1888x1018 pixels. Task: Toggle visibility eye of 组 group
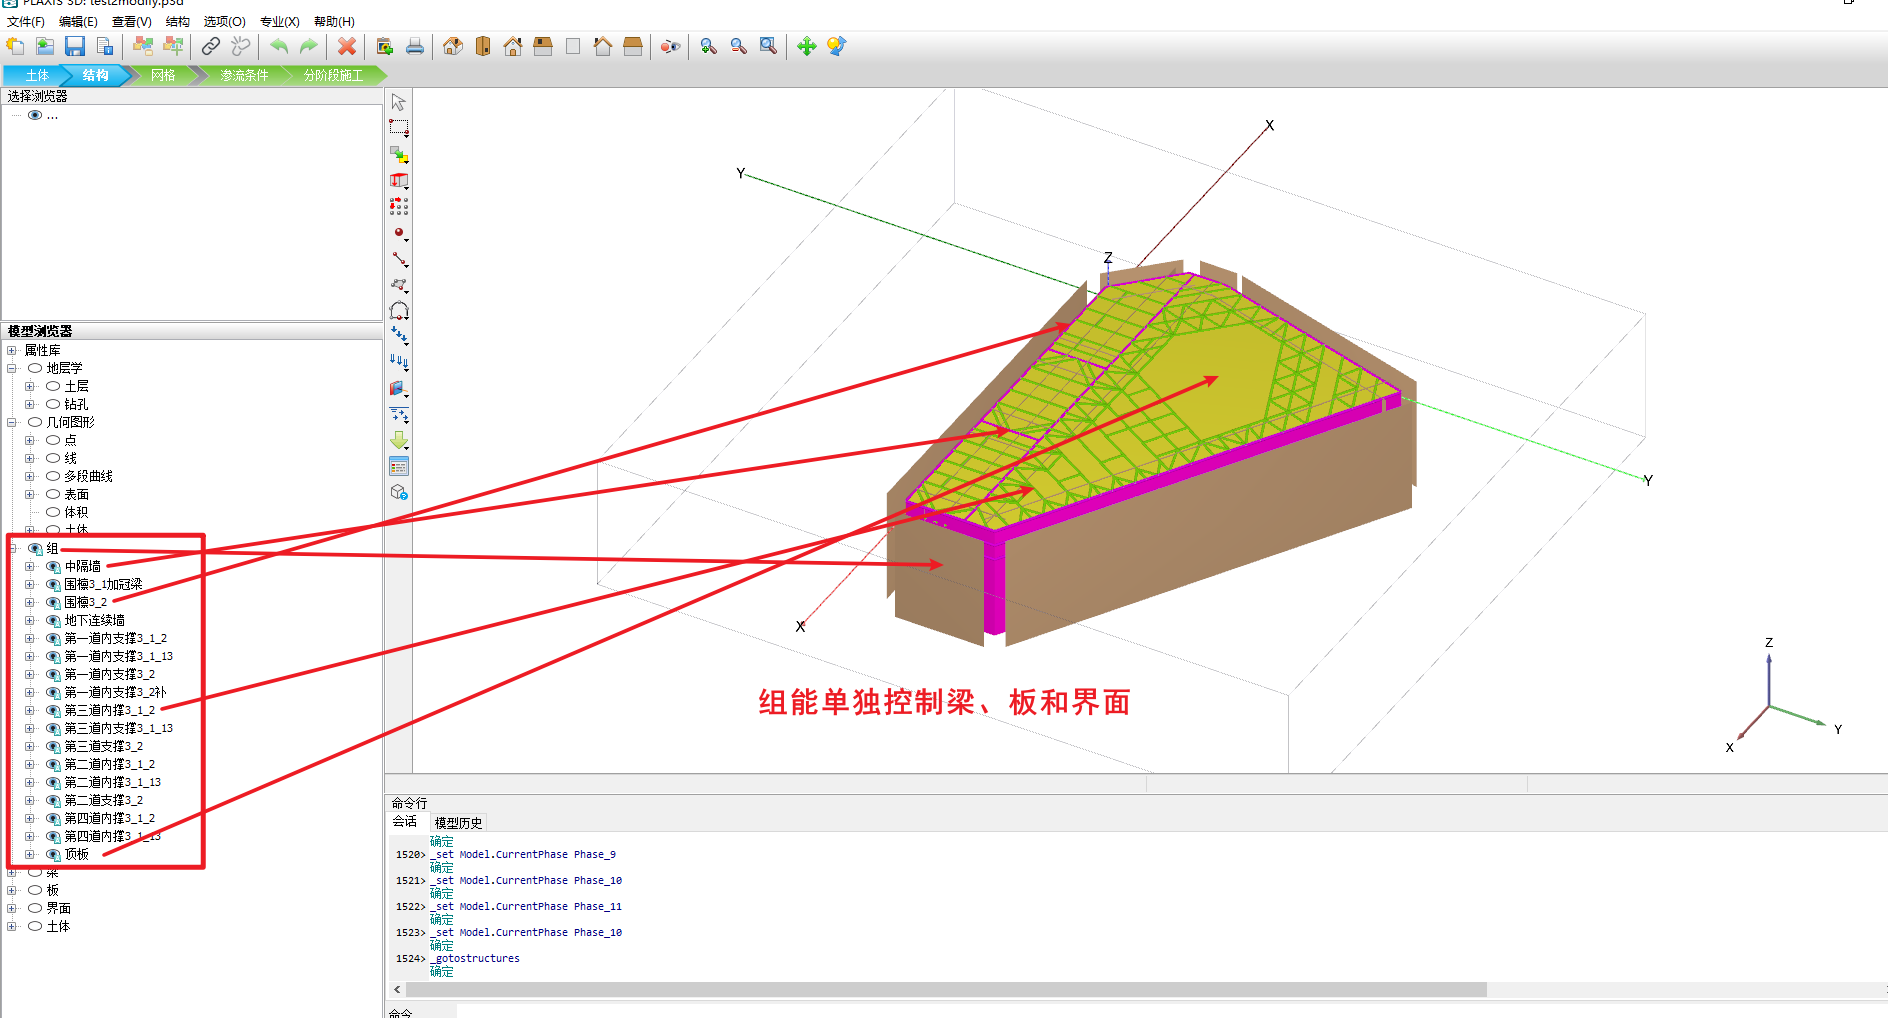pos(35,549)
